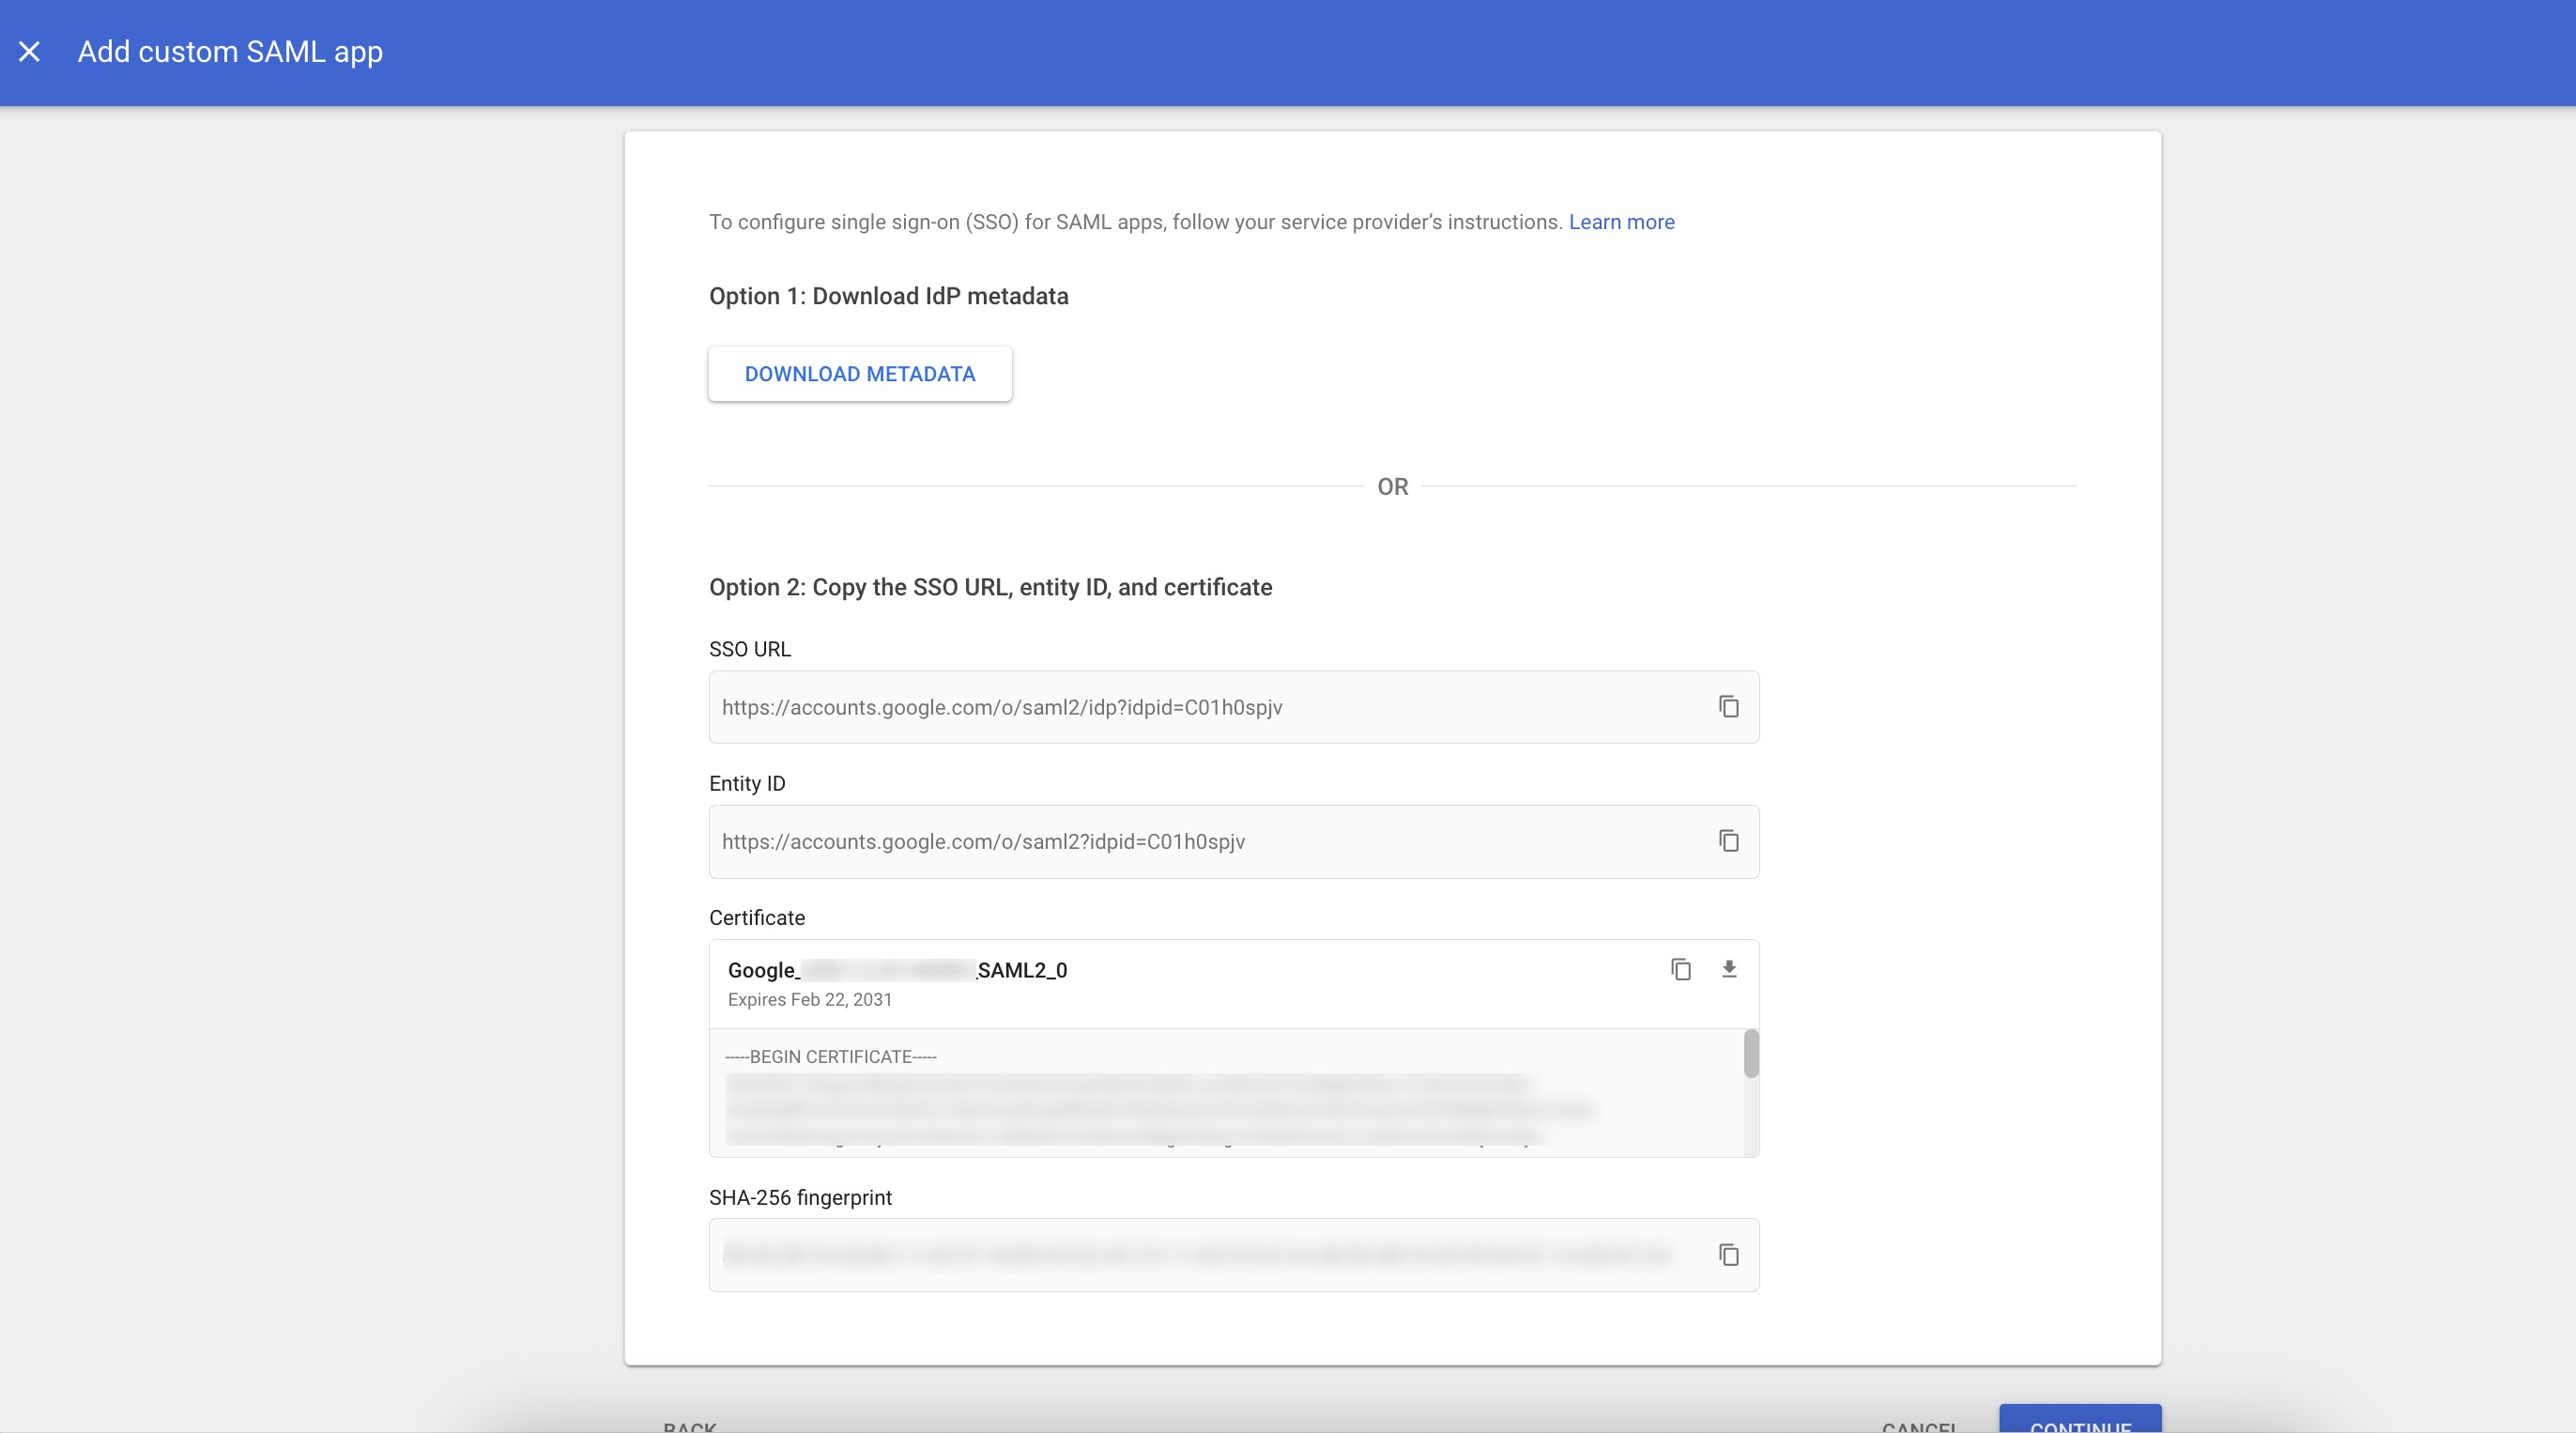Copy the Entity ID value

1728,841
